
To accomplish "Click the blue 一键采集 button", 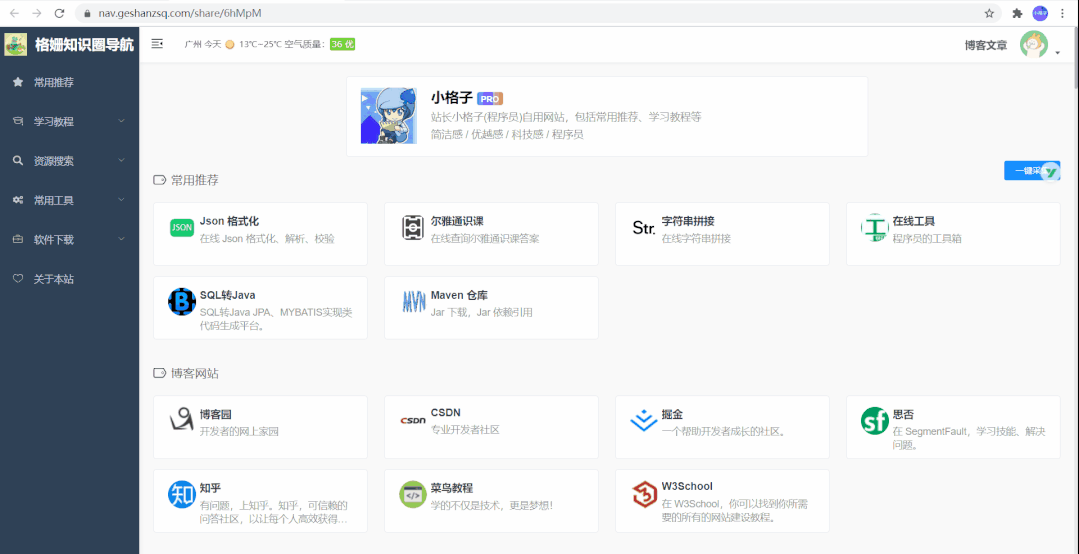I will (x=1032, y=171).
